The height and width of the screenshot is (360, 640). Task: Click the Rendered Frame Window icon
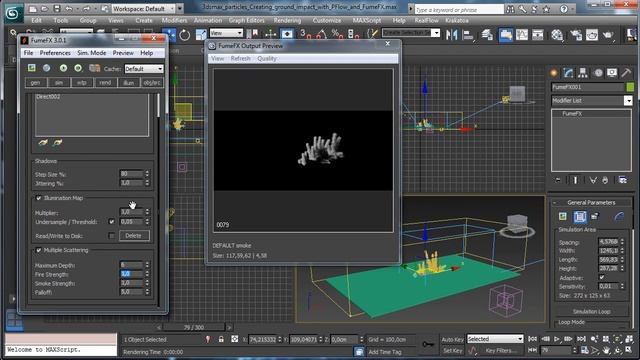592,35
